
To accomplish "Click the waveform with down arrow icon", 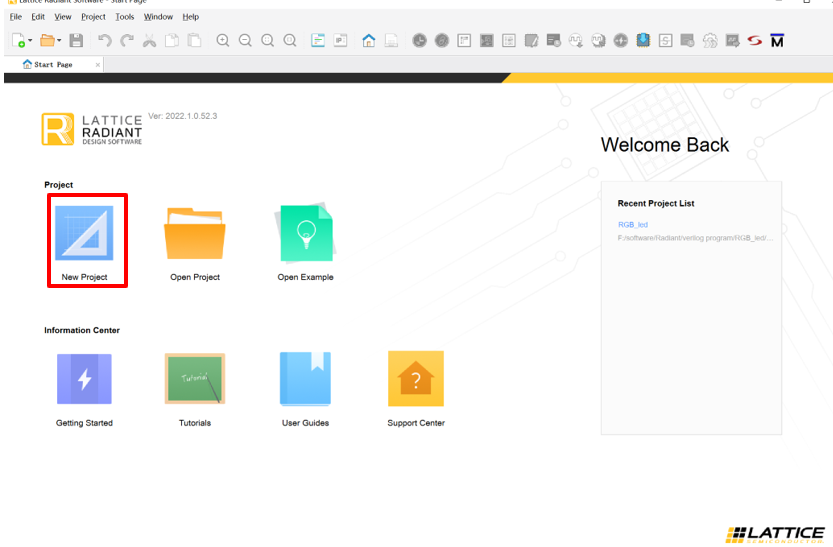I will pyautogui.click(x=576, y=40).
